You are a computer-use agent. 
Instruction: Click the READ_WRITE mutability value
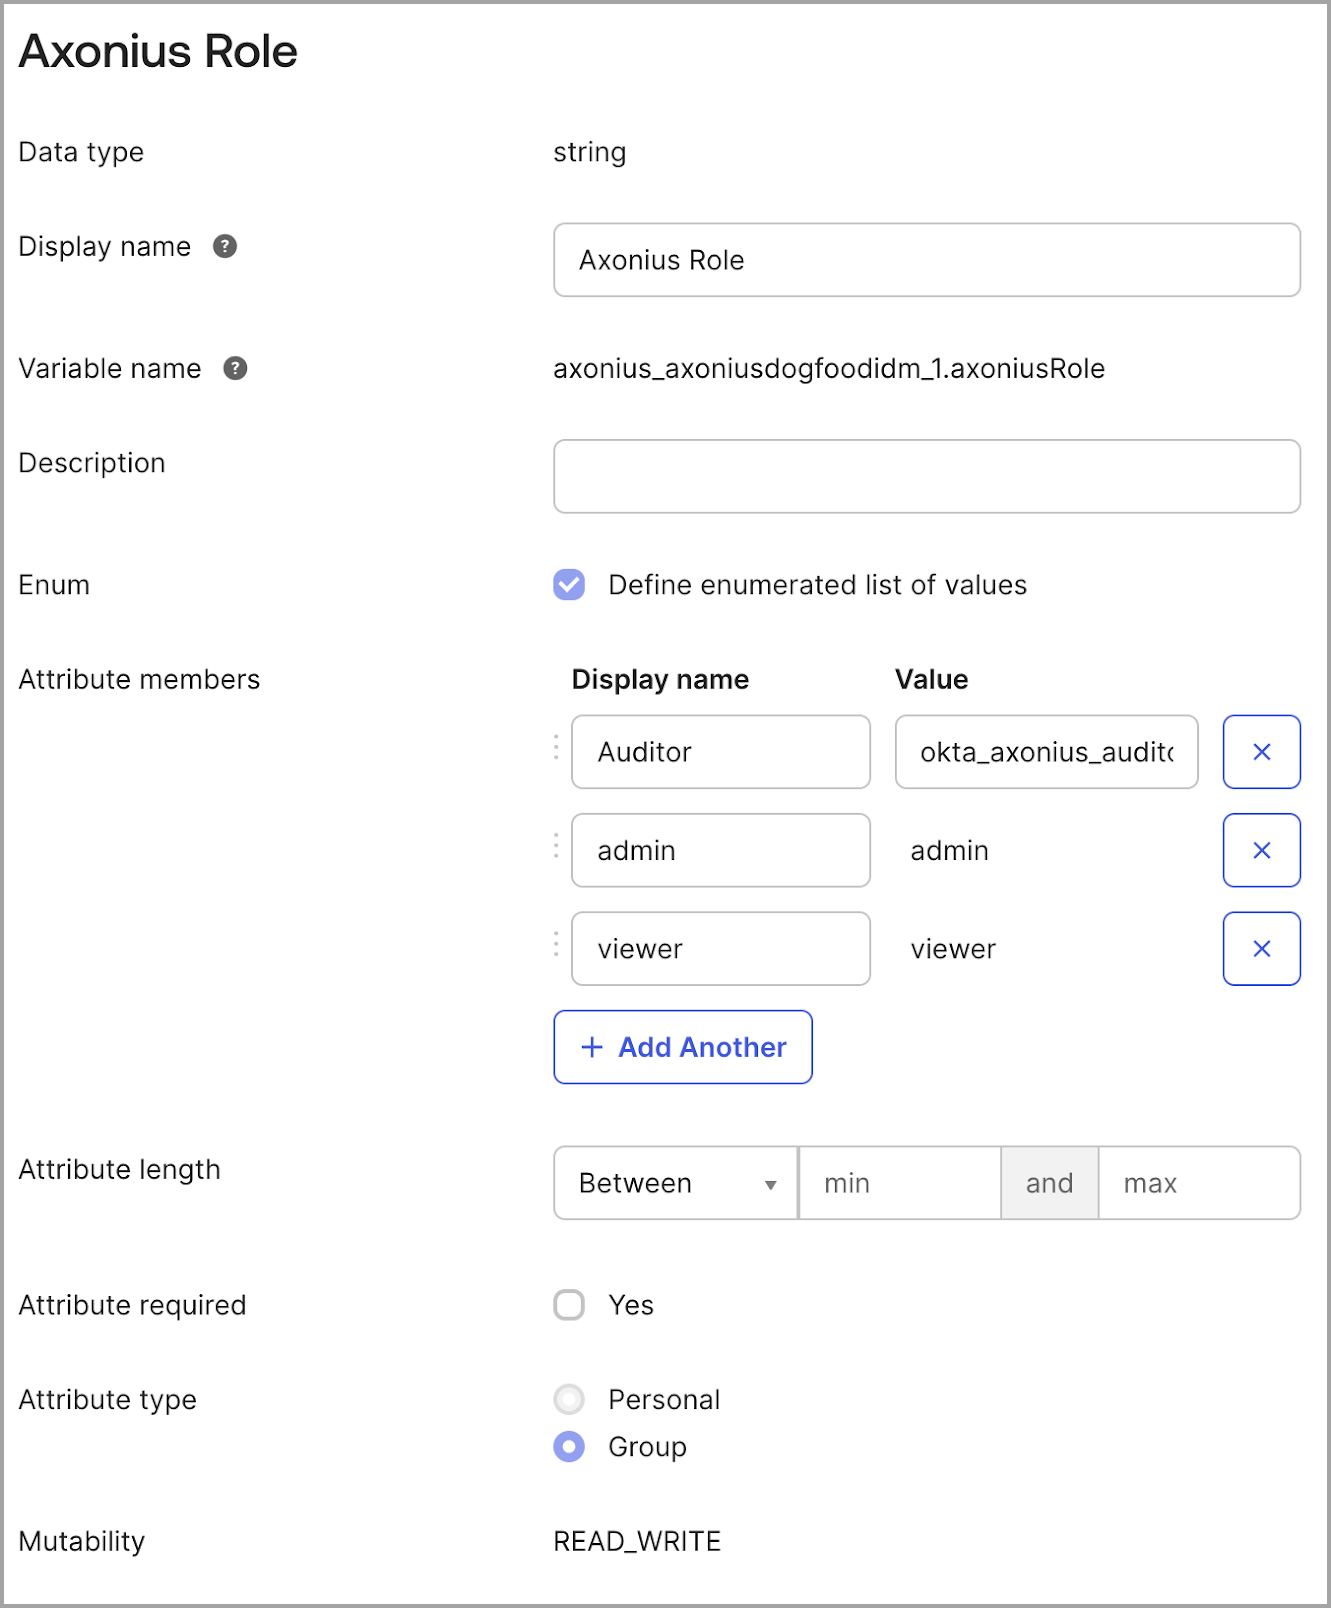637,1541
